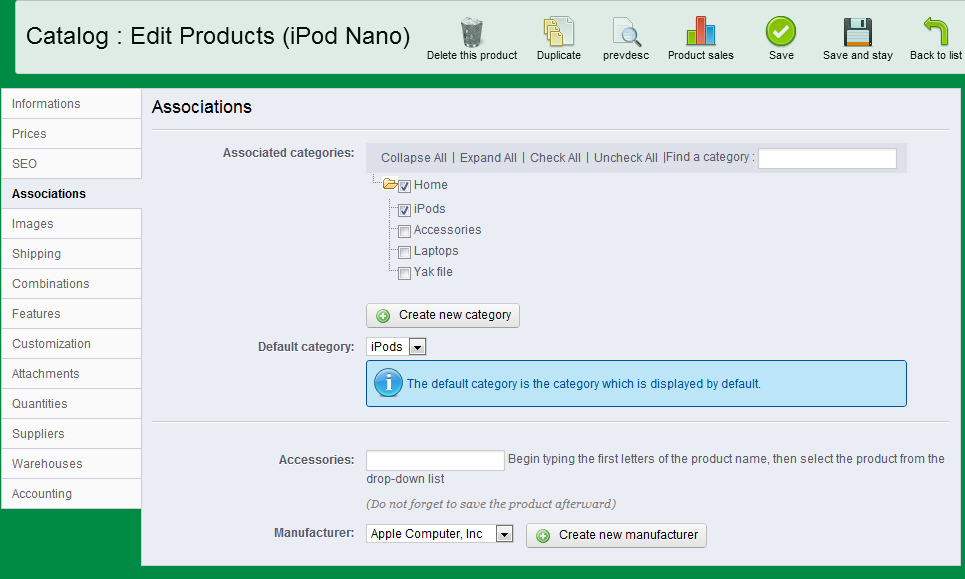
Task: Click the Duplicate product icon
Action: (x=558, y=32)
